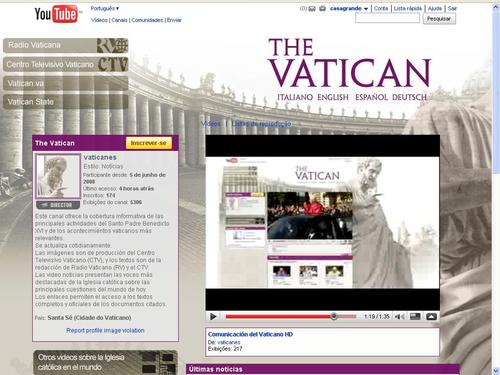Image resolution: width=500 pixels, height=375 pixels.
Task: Click the page scrollbar up arrow
Action: 495,7
